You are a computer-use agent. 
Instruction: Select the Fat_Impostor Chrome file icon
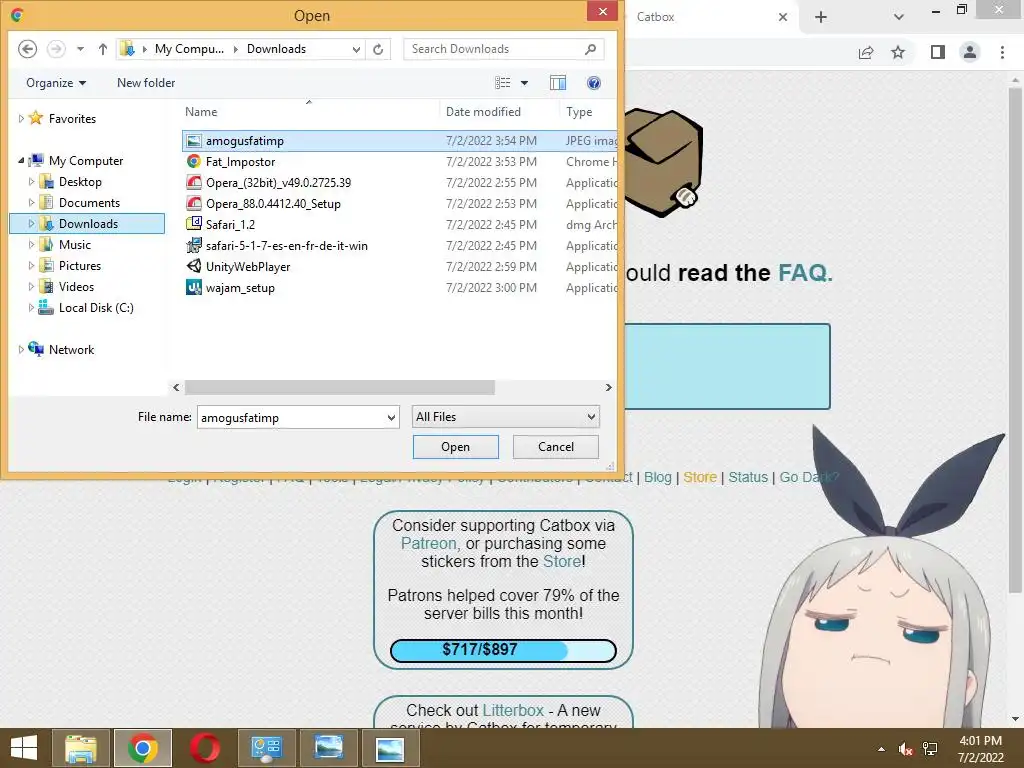click(x=194, y=162)
